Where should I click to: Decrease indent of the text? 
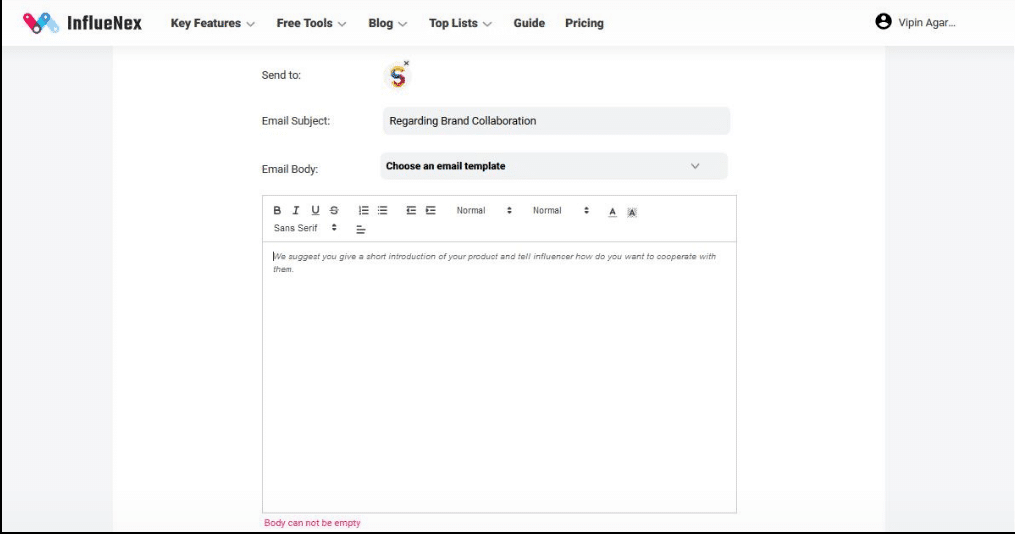411,210
